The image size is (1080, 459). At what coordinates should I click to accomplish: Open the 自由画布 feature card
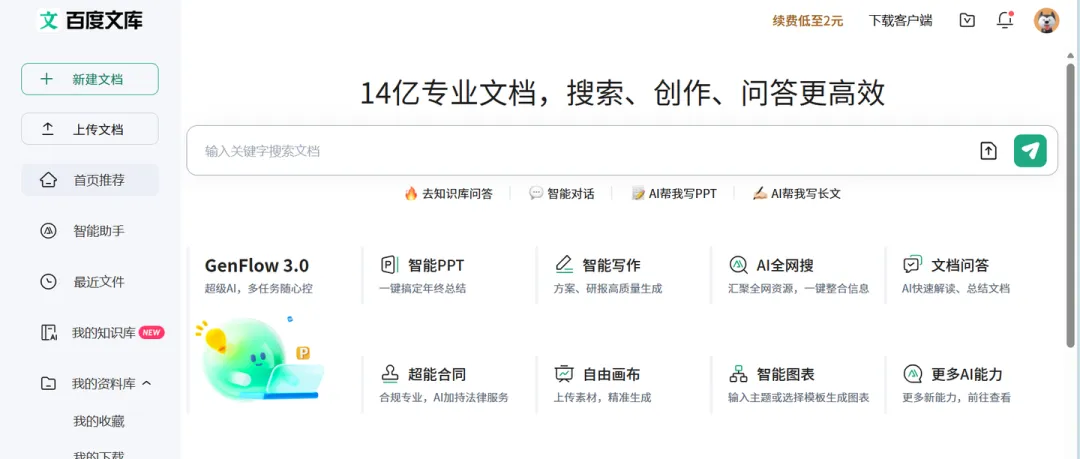pos(623,385)
